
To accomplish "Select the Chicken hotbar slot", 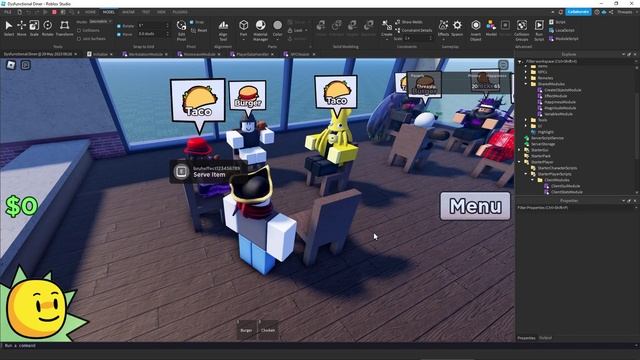I will click(268, 329).
